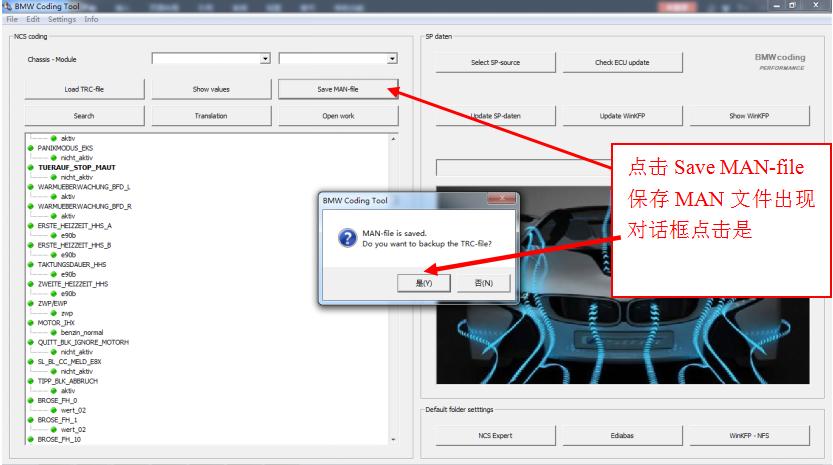The width and height of the screenshot is (833, 465).
Task: Click green dot icon beside benzin_normal
Action: [x=54, y=333]
